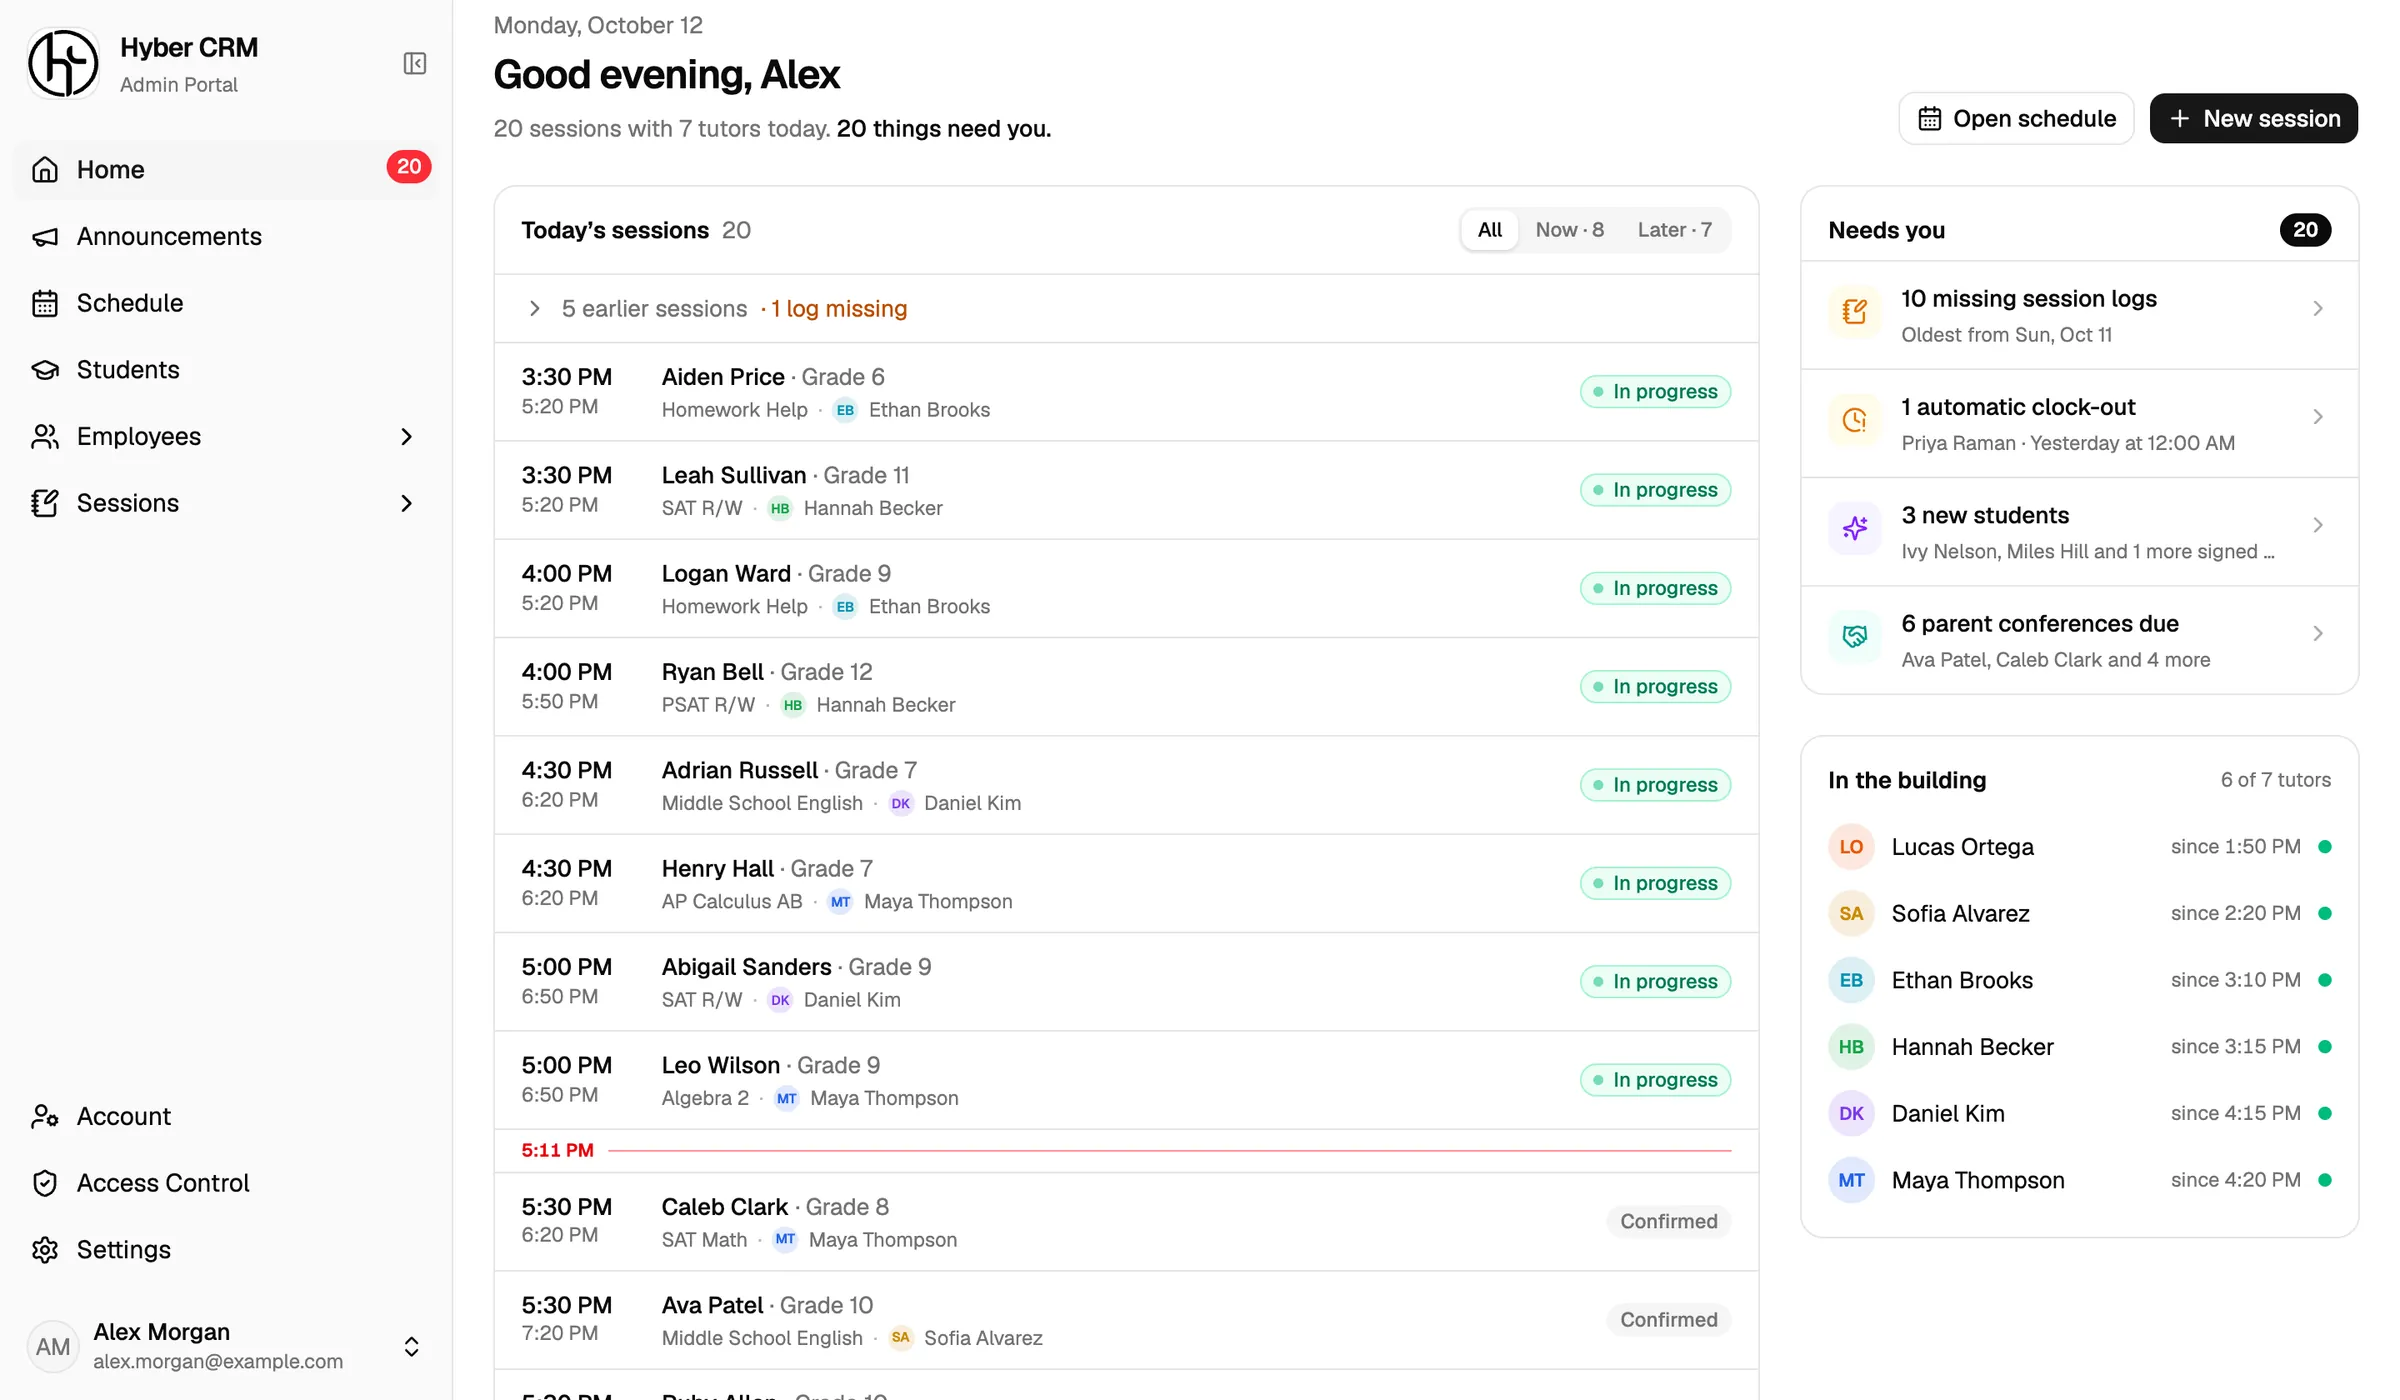2400x1400 pixels.
Task: Open the Ryan Bell PSAT R/W session
Action: 1126,687
